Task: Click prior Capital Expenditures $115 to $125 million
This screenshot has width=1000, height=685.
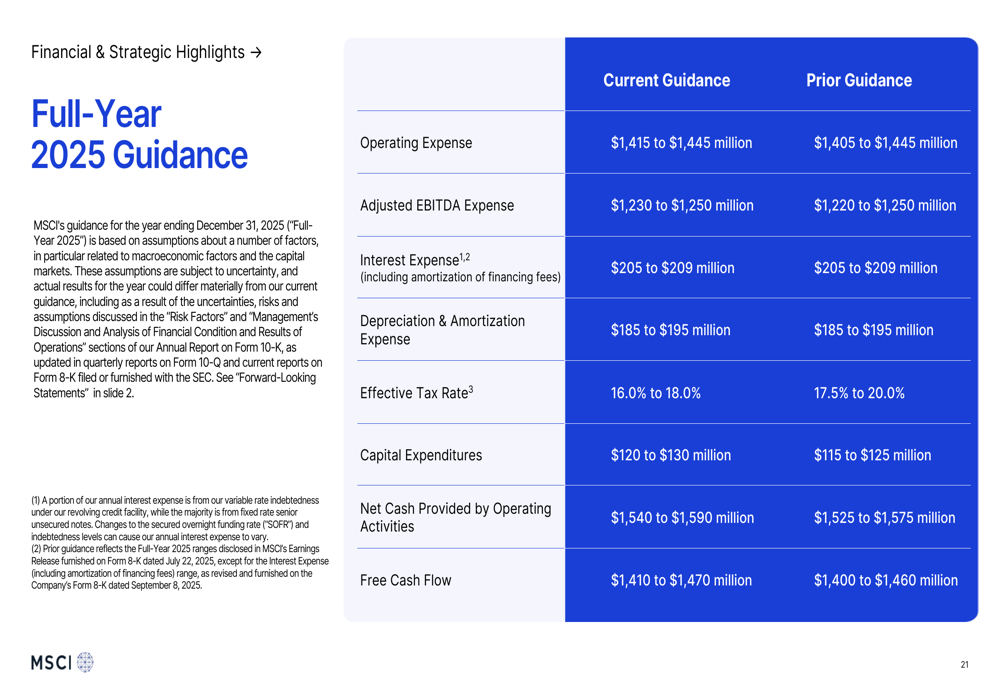Action: (872, 455)
